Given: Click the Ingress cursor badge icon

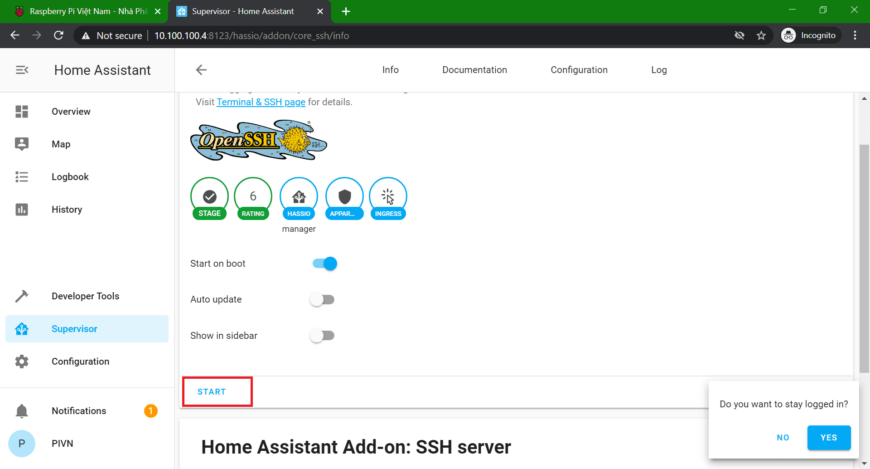Looking at the screenshot, I should (x=388, y=197).
